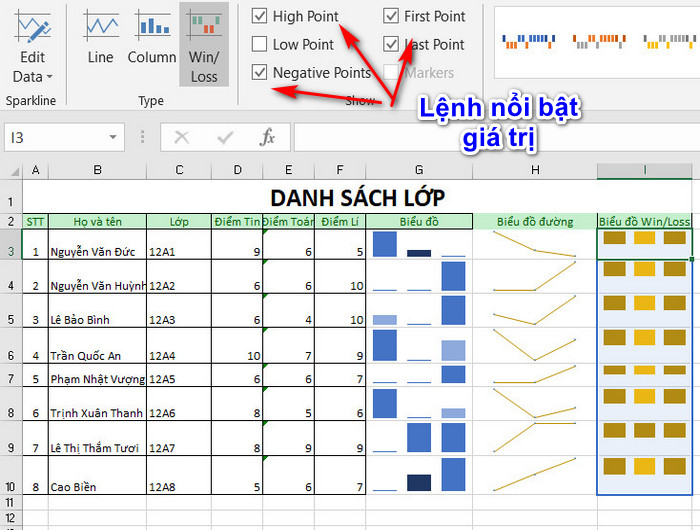Click line sparkline in Trịnh Xuân Thanh row
This screenshot has height=530, width=700.
pos(535,403)
